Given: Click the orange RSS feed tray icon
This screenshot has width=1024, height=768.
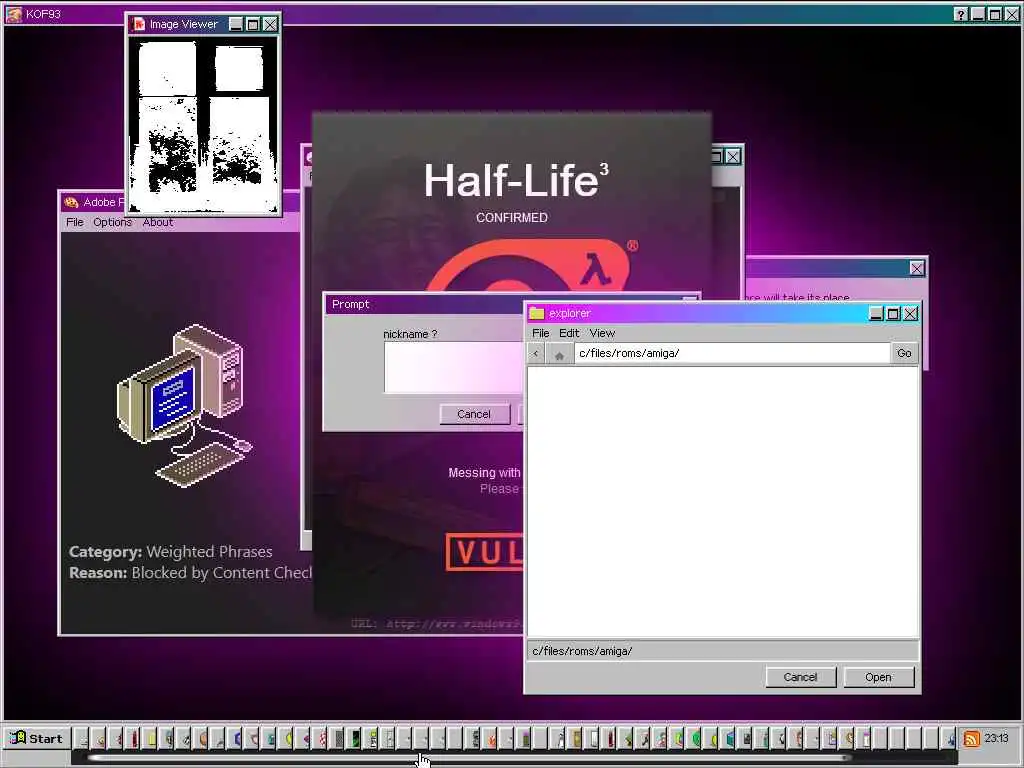Looking at the screenshot, I should pos(972,739).
